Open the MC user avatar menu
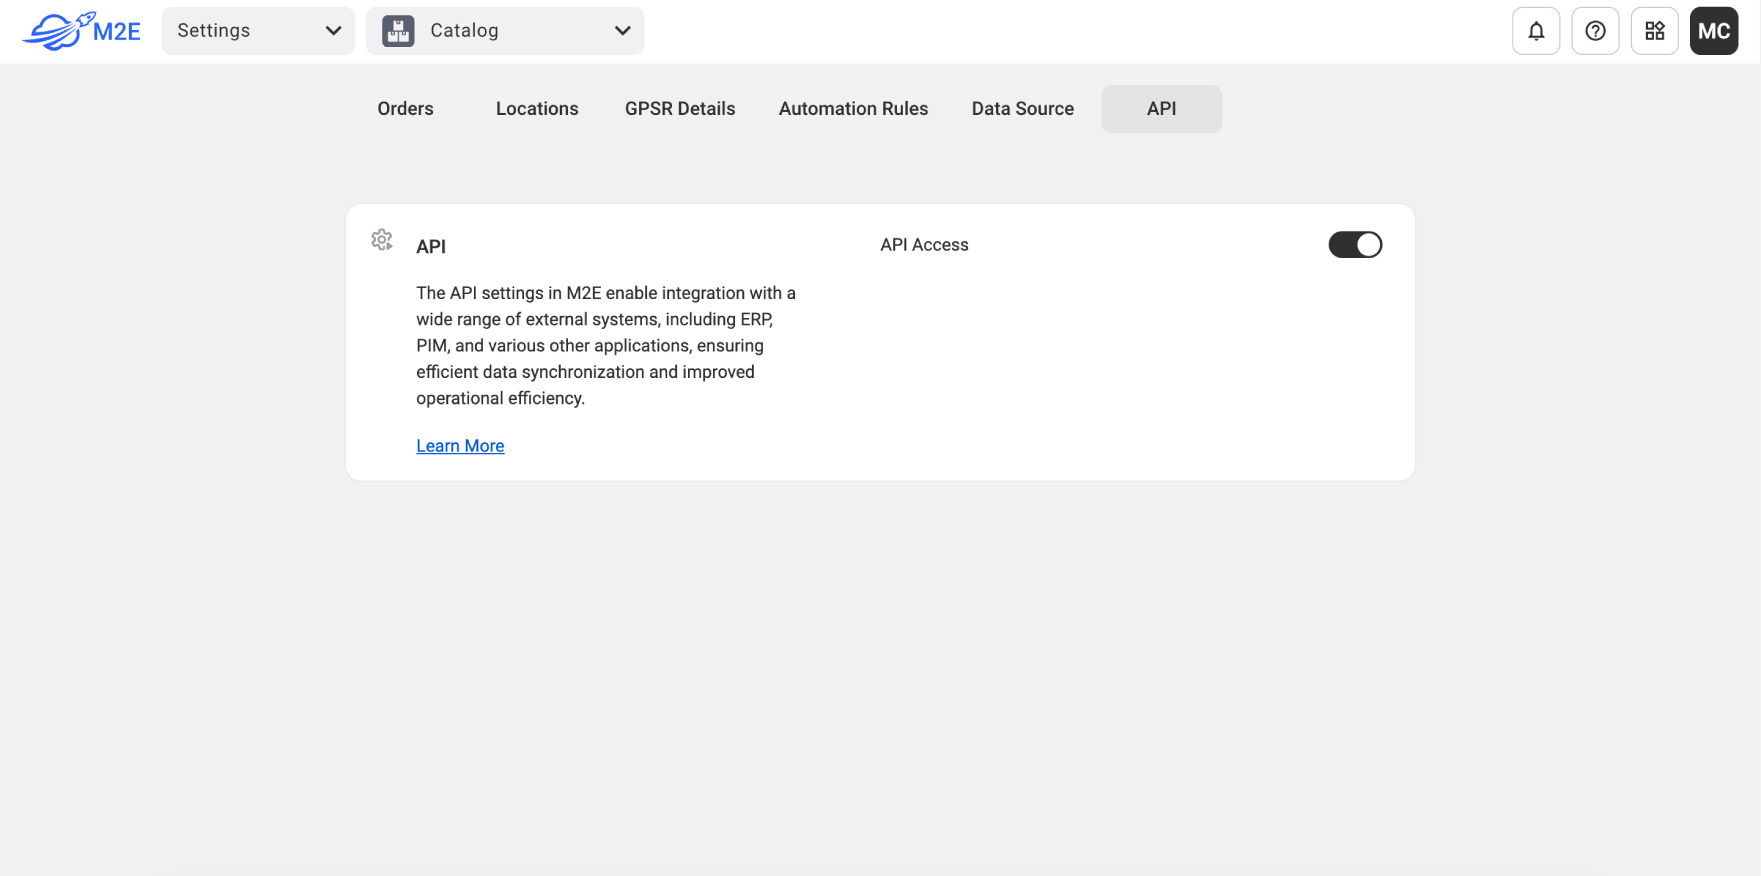Viewport: 1761px width, 876px height. (x=1713, y=31)
